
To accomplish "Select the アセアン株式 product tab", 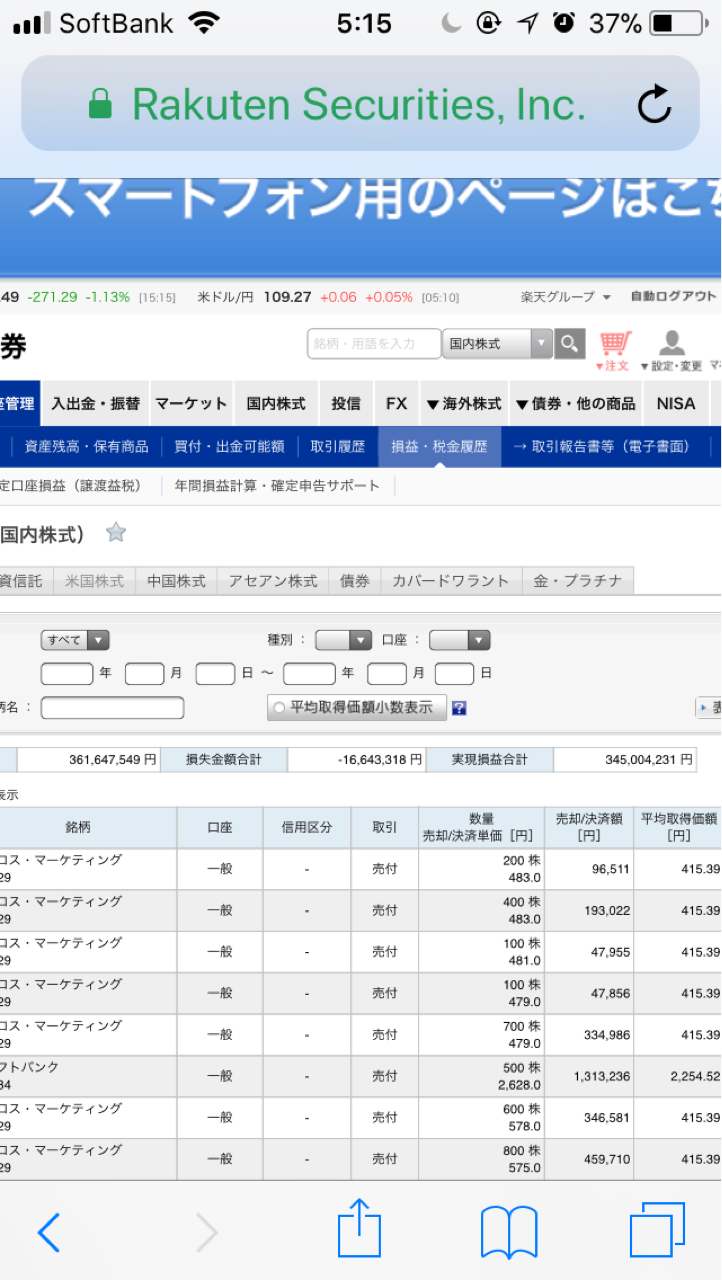I will coord(273,581).
